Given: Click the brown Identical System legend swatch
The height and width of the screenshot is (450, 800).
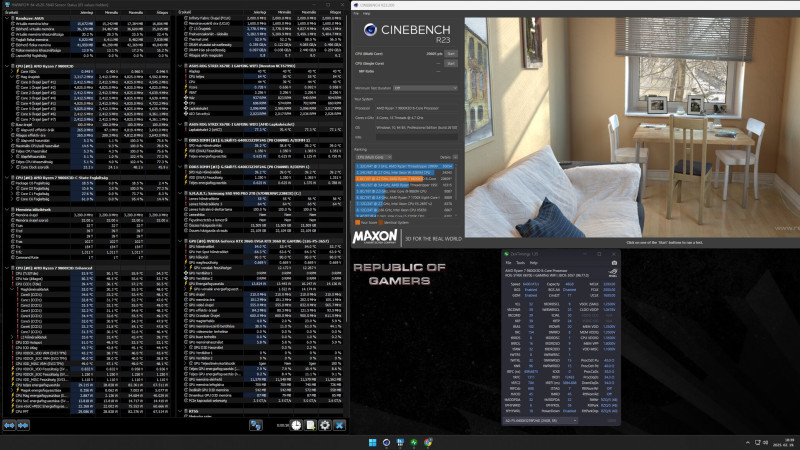Looking at the screenshot, I should point(381,222).
